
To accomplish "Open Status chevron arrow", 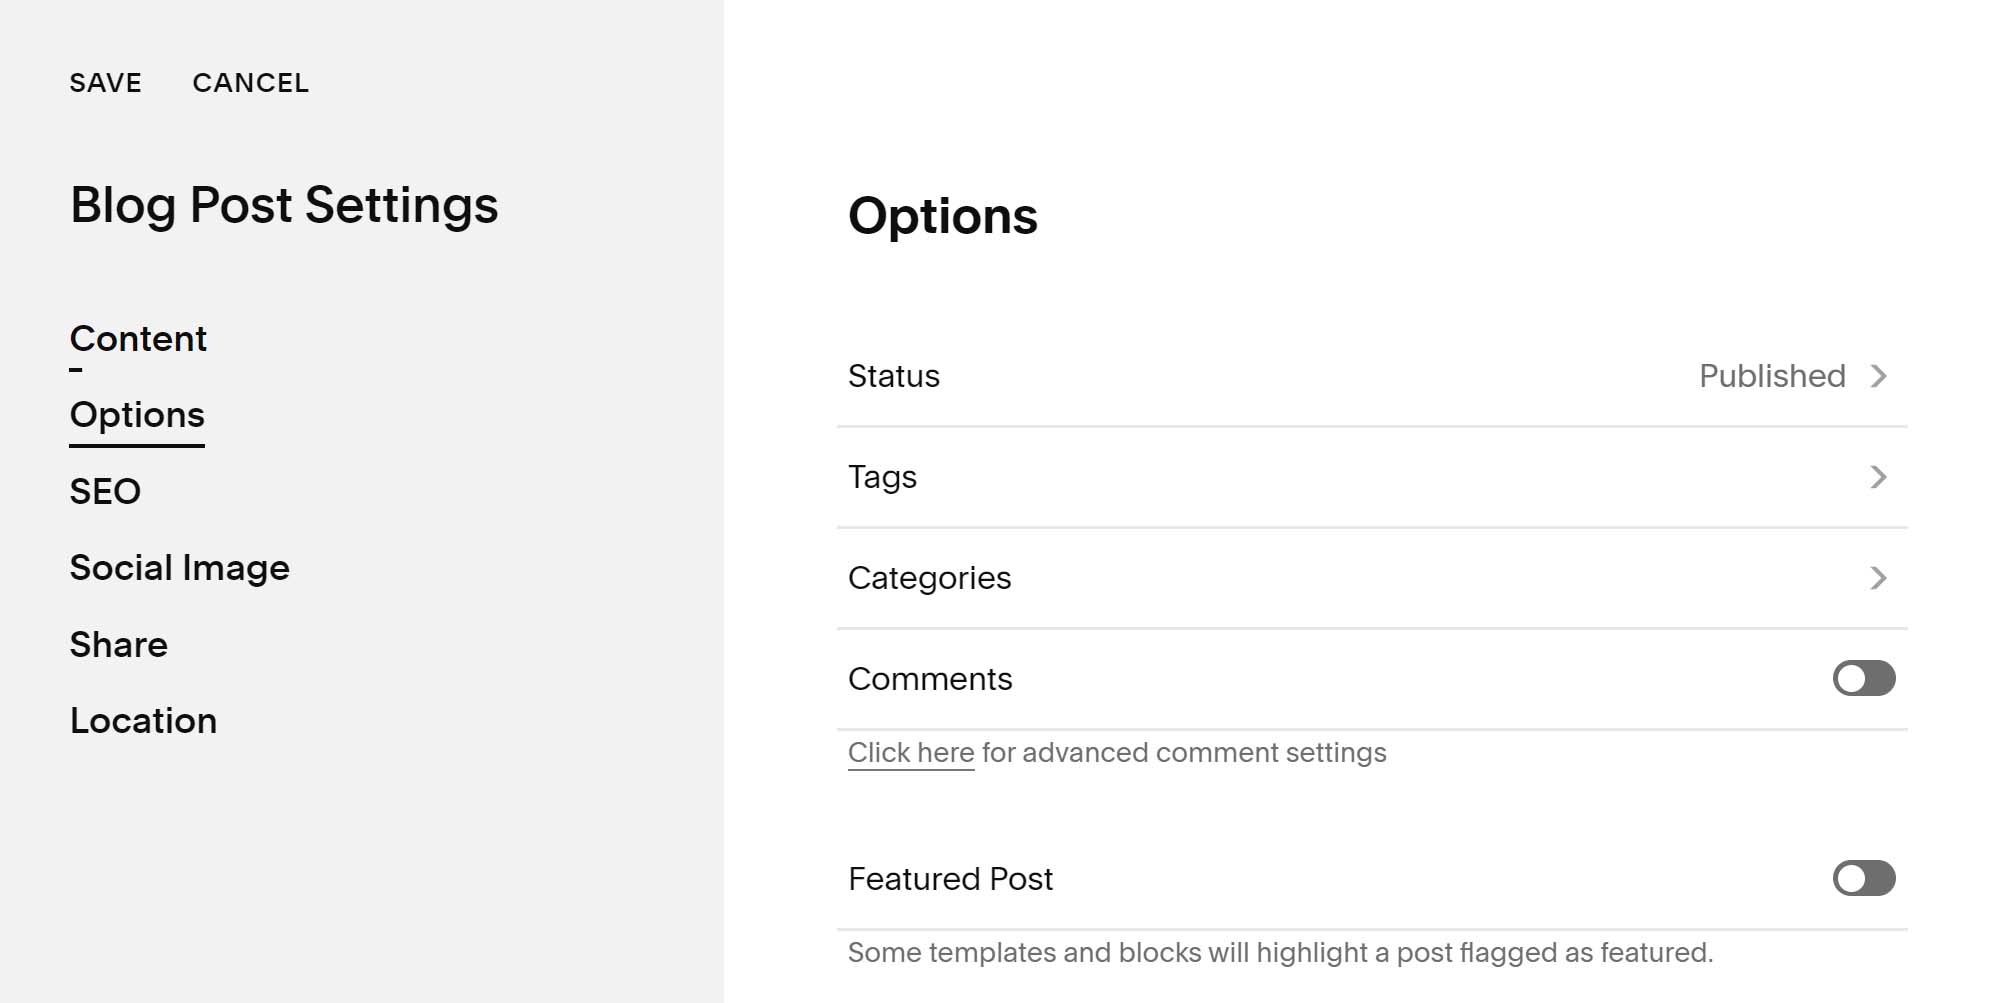I will coord(1878,376).
